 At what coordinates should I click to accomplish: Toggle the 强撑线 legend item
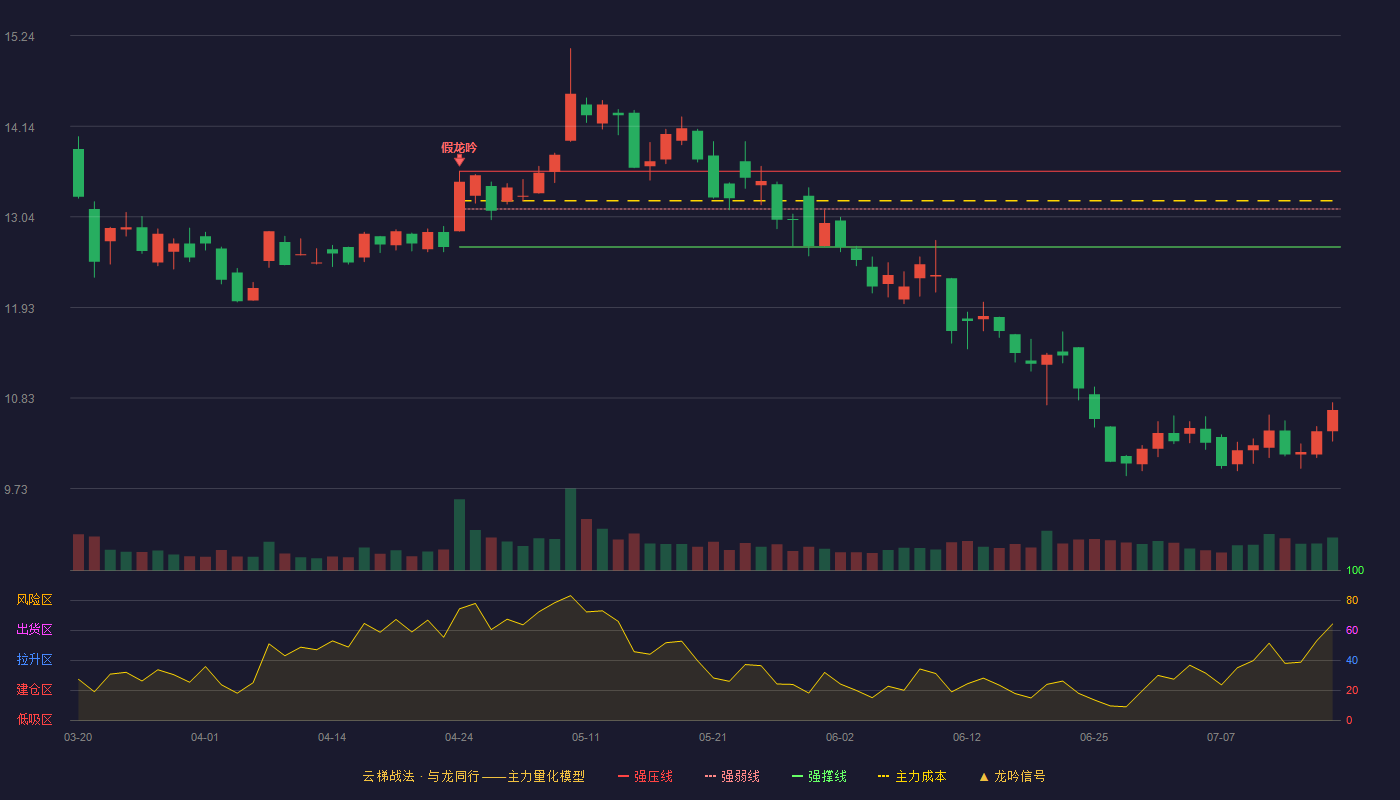(819, 776)
